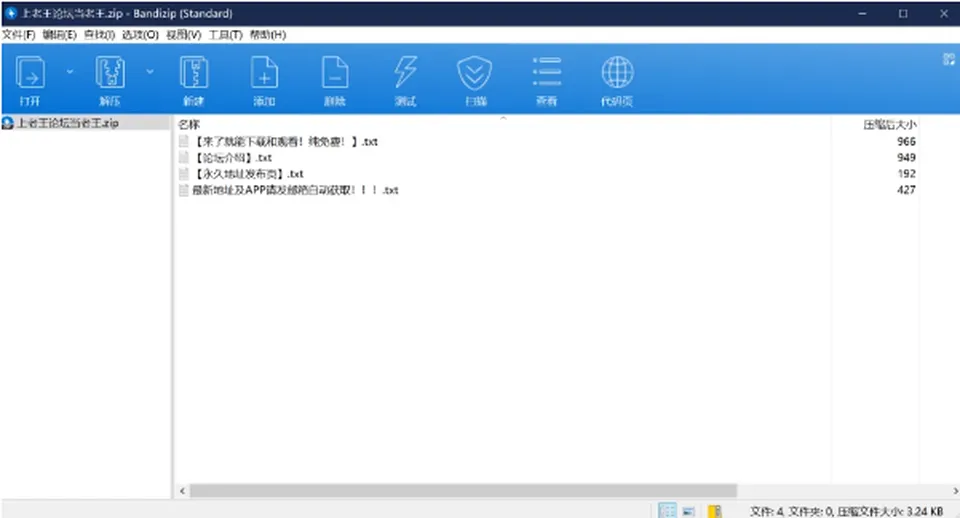
Task: Sort by the Name column header
Action: pyautogui.click(x=189, y=124)
